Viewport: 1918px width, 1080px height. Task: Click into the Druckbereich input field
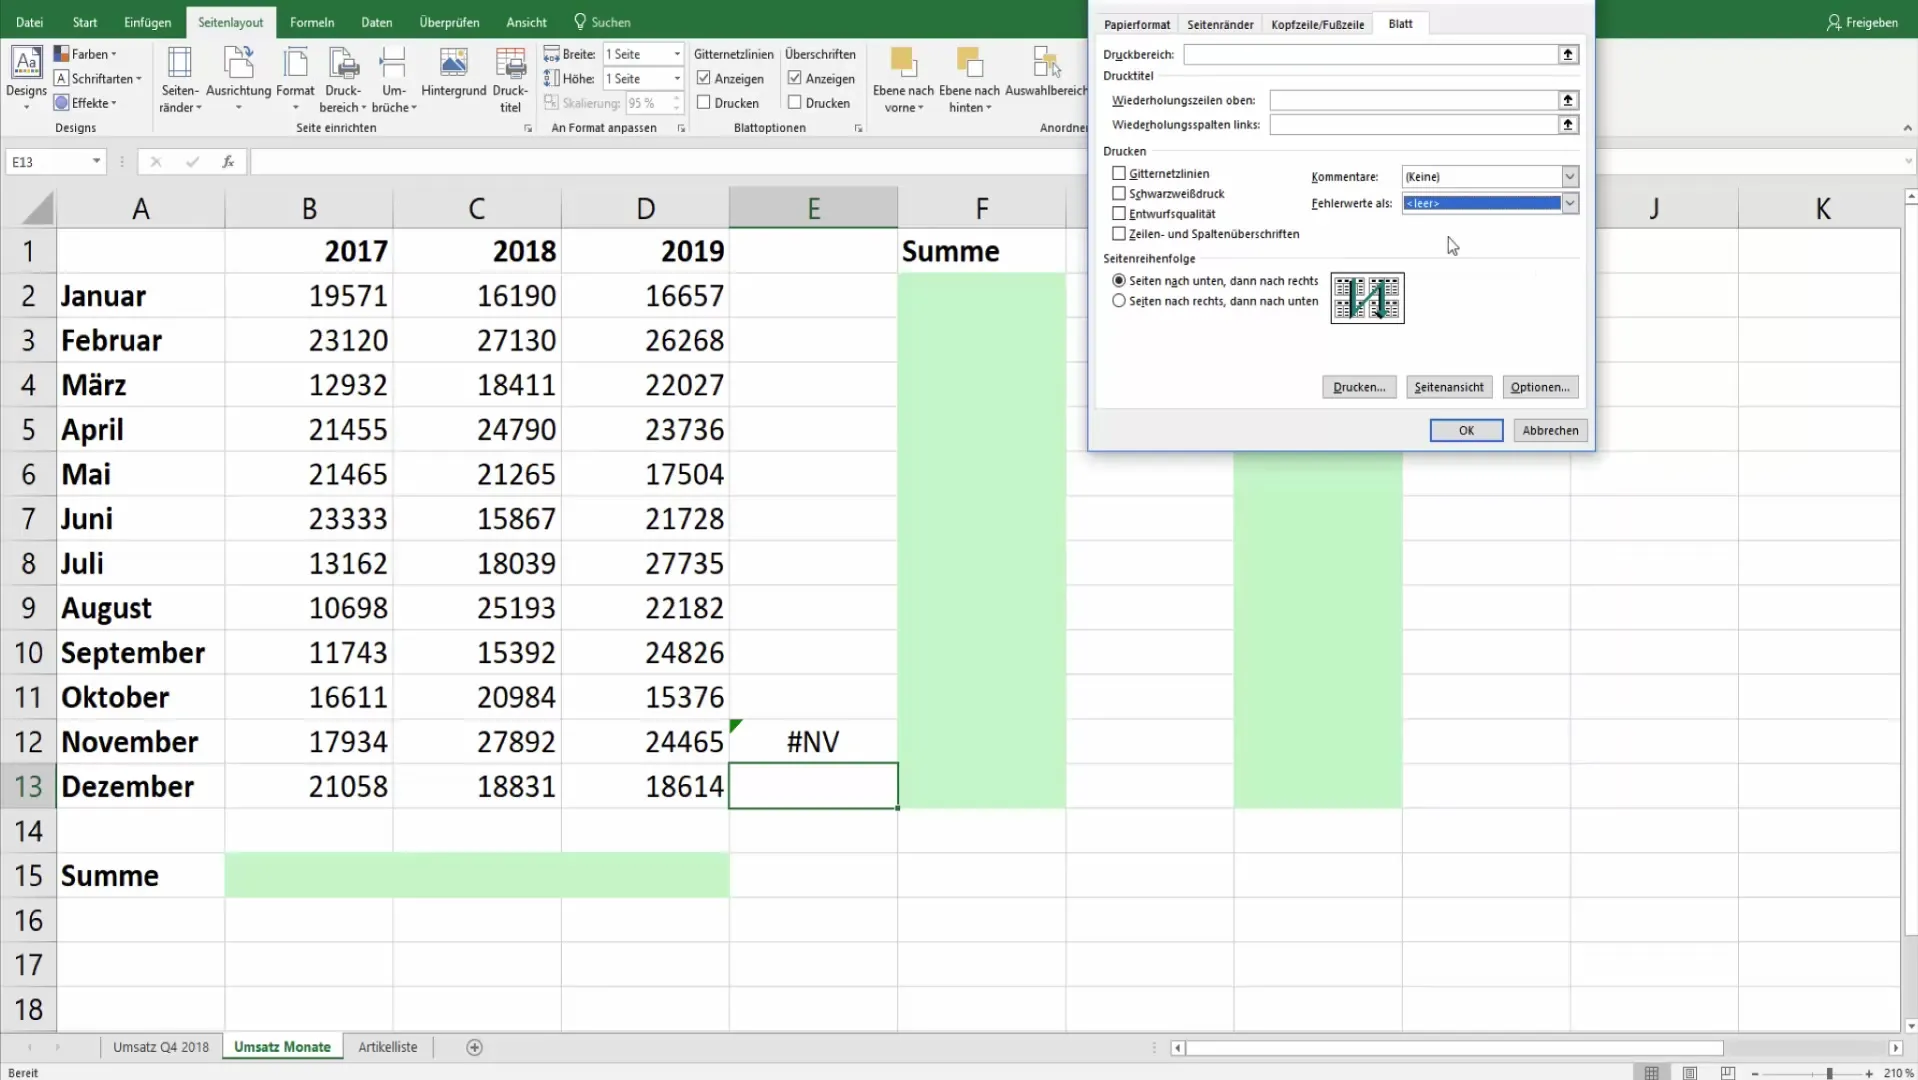click(x=1371, y=54)
